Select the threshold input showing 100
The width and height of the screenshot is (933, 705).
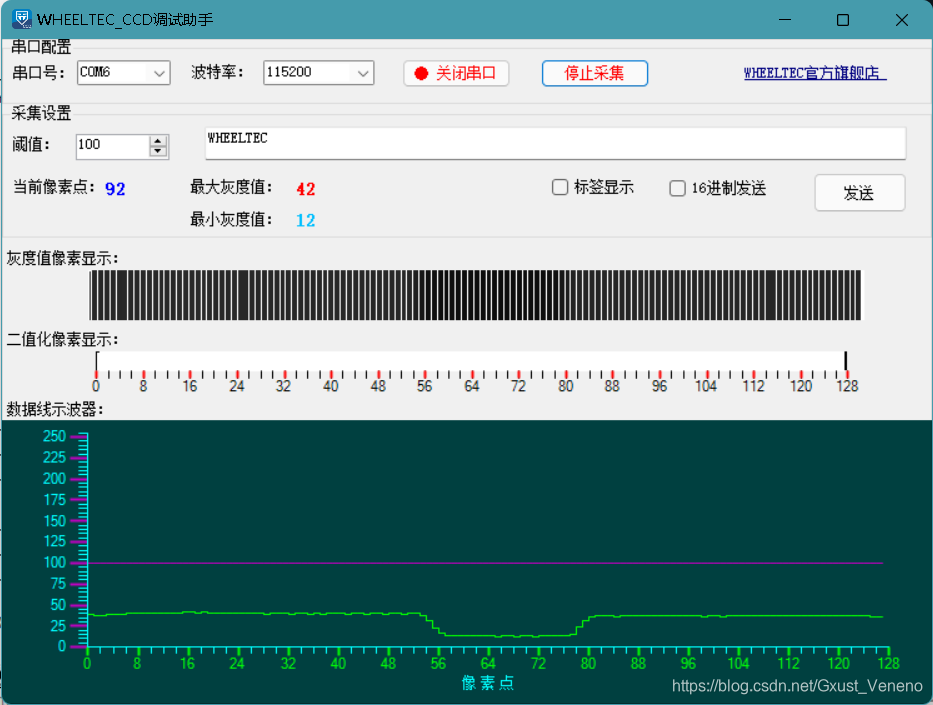coord(110,146)
